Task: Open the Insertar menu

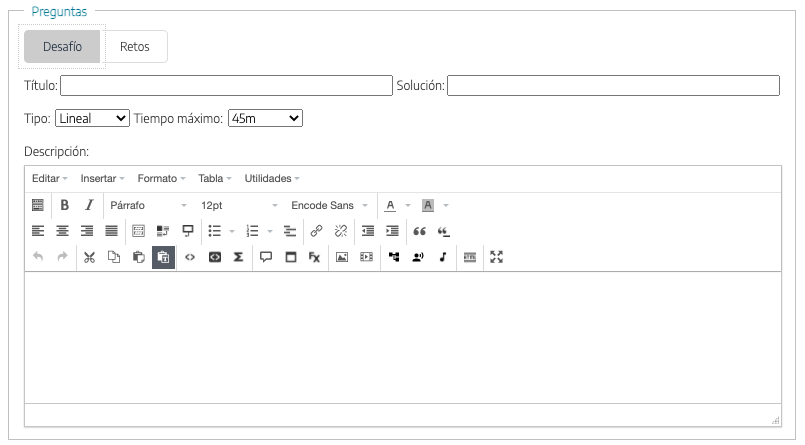Action: pos(102,178)
